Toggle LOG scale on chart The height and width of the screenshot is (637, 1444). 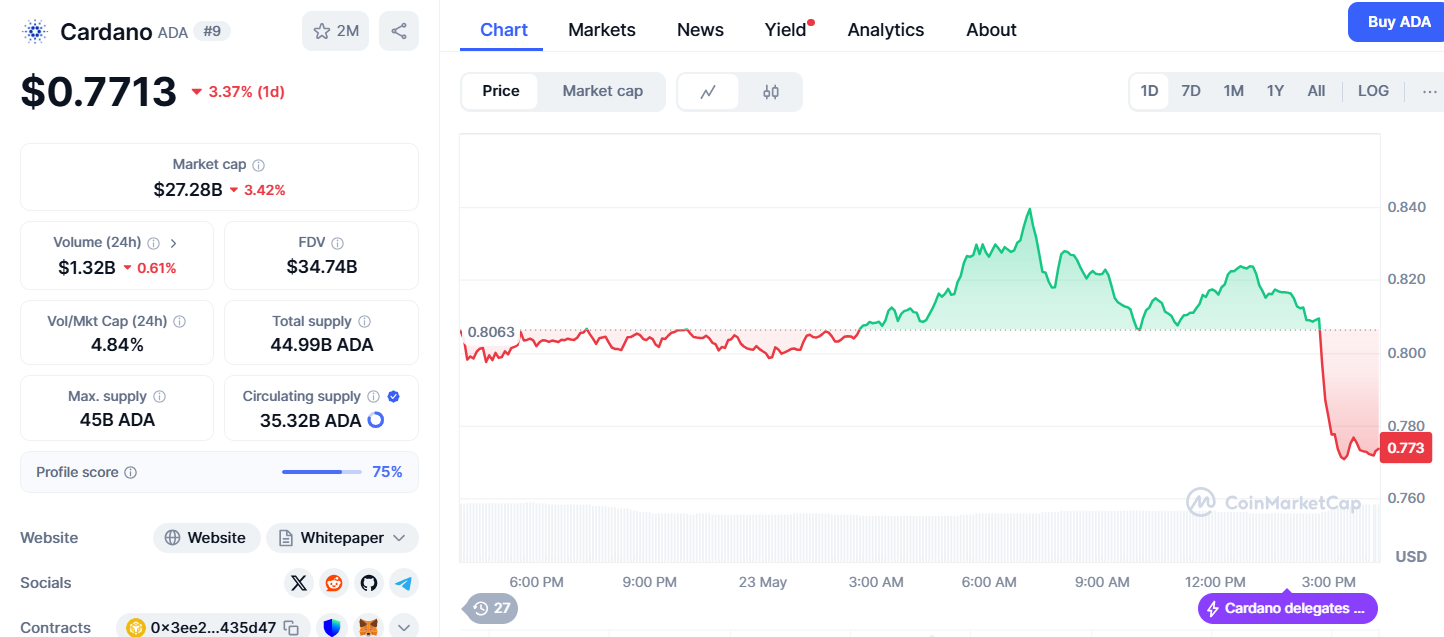click(1373, 91)
